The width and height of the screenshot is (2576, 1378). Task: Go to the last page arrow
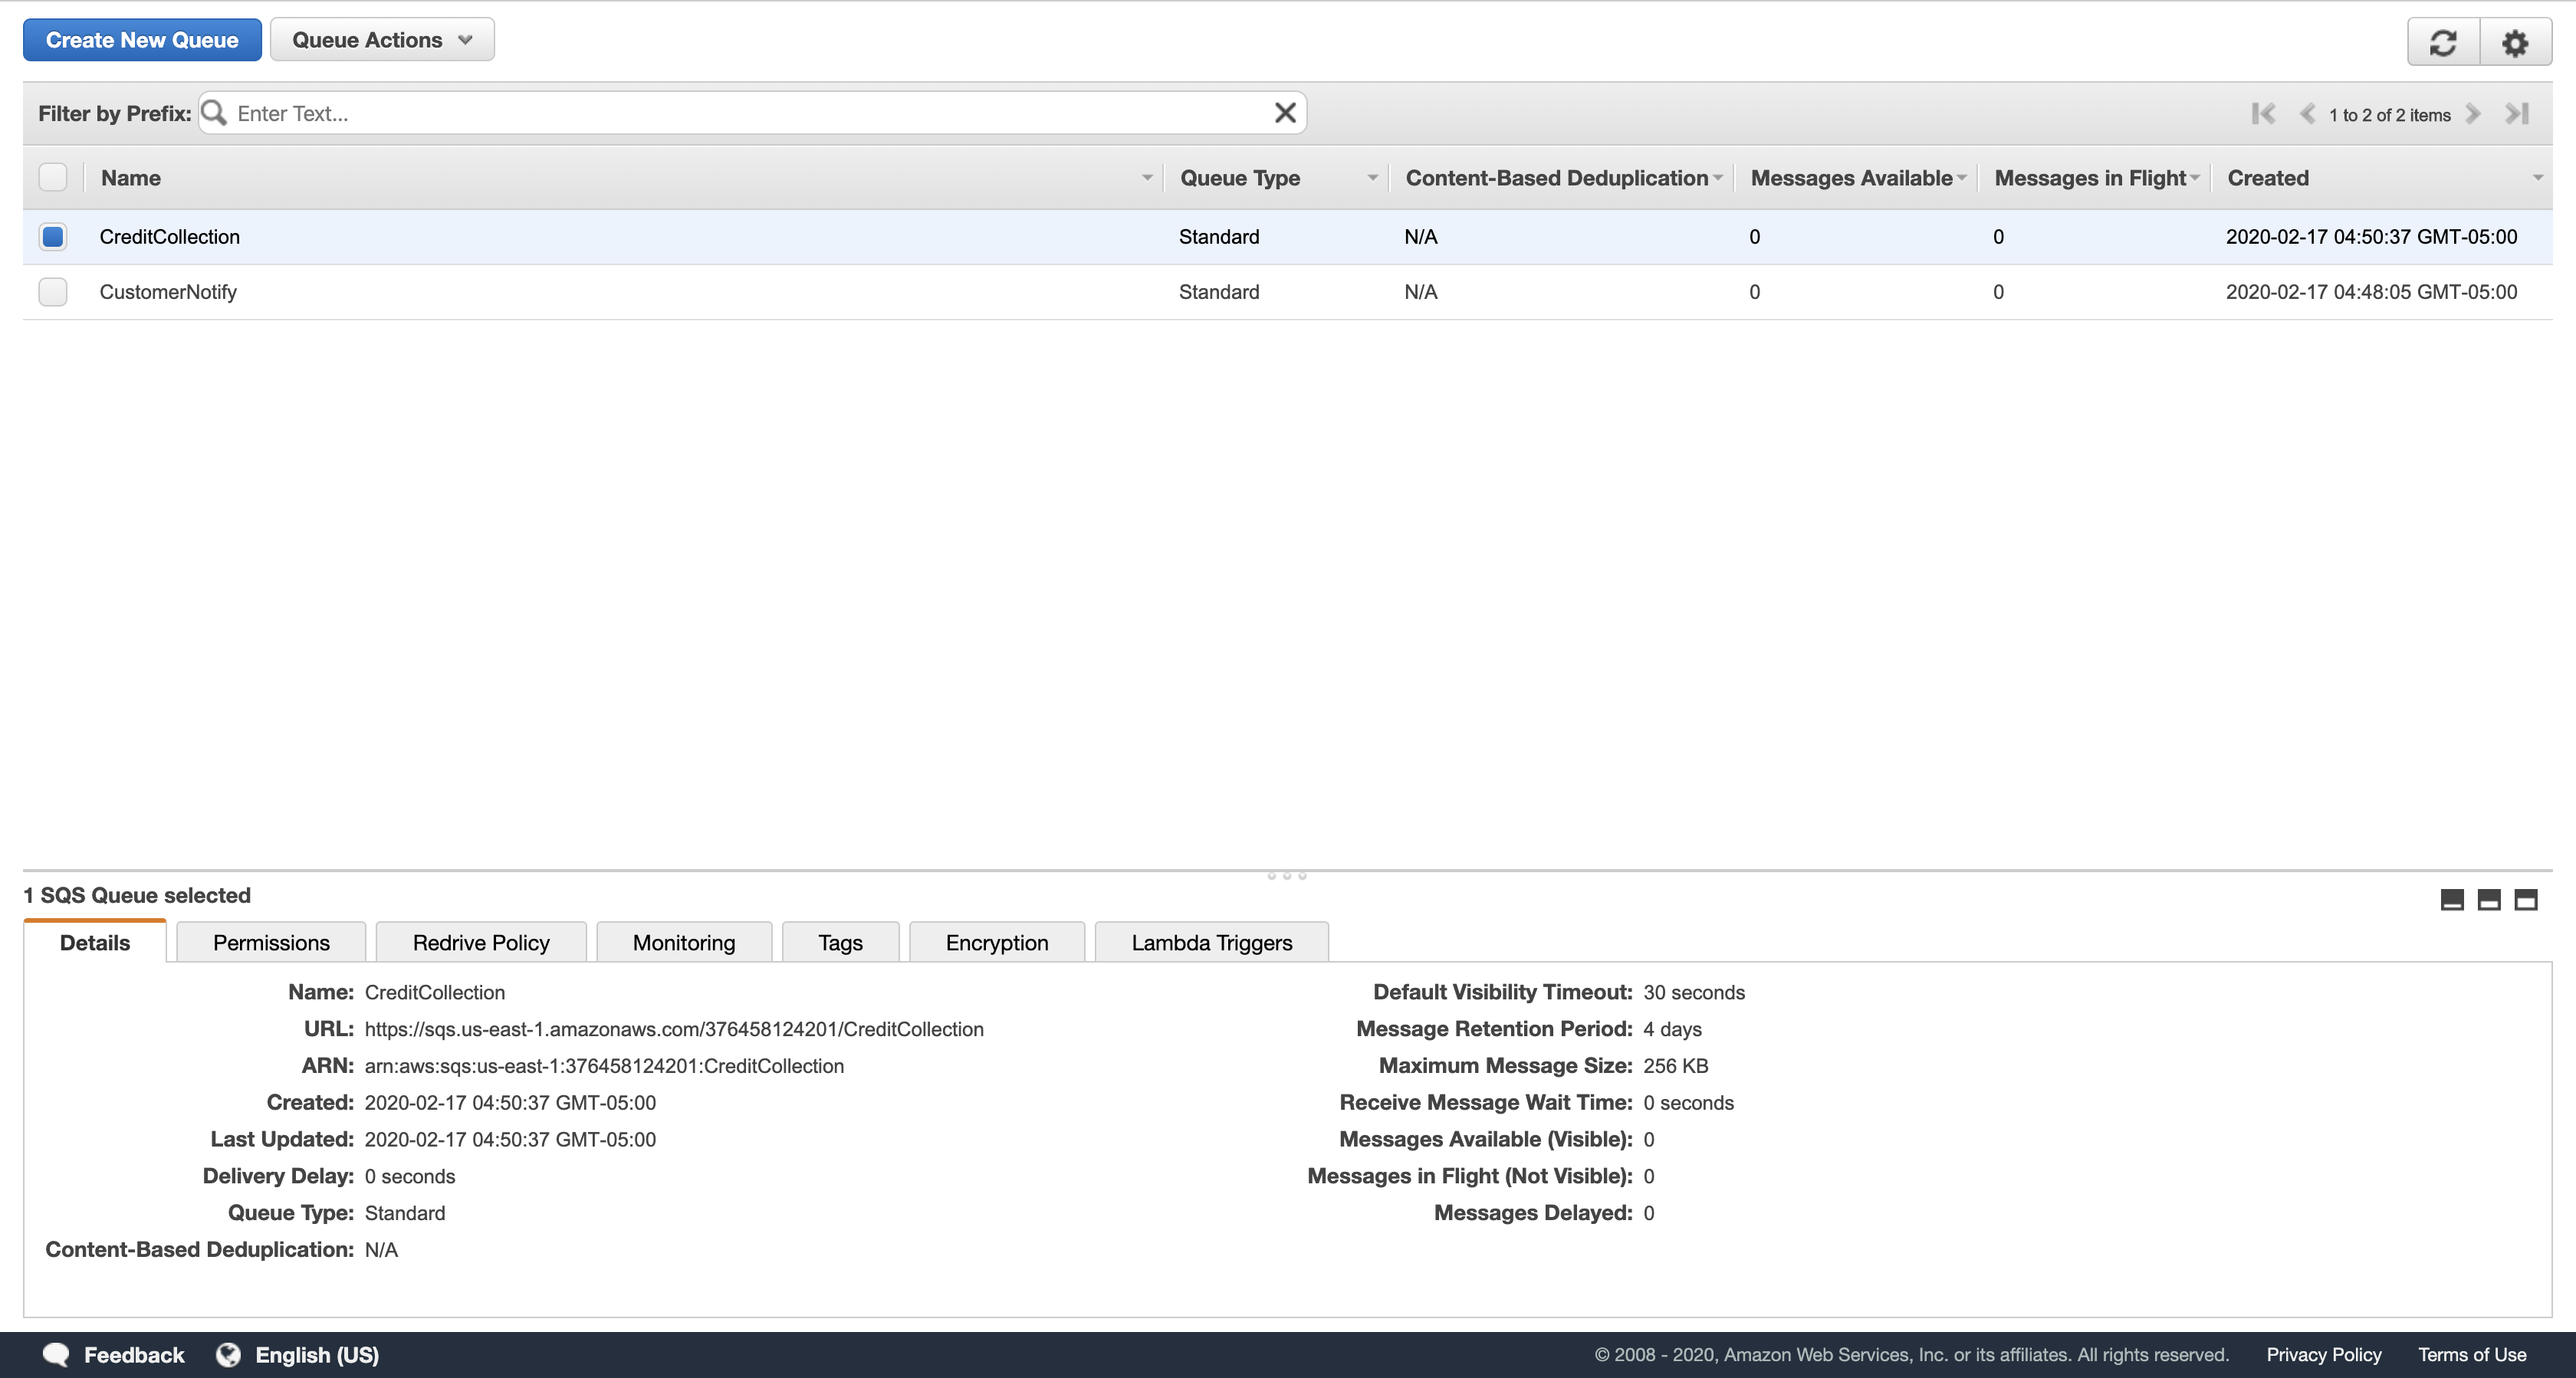click(x=2517, y=114)
